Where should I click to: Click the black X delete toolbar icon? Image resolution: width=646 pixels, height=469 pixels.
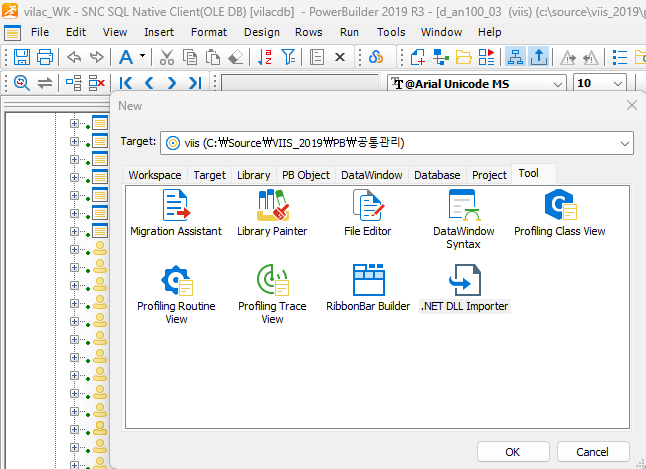(x=340, y=57)
